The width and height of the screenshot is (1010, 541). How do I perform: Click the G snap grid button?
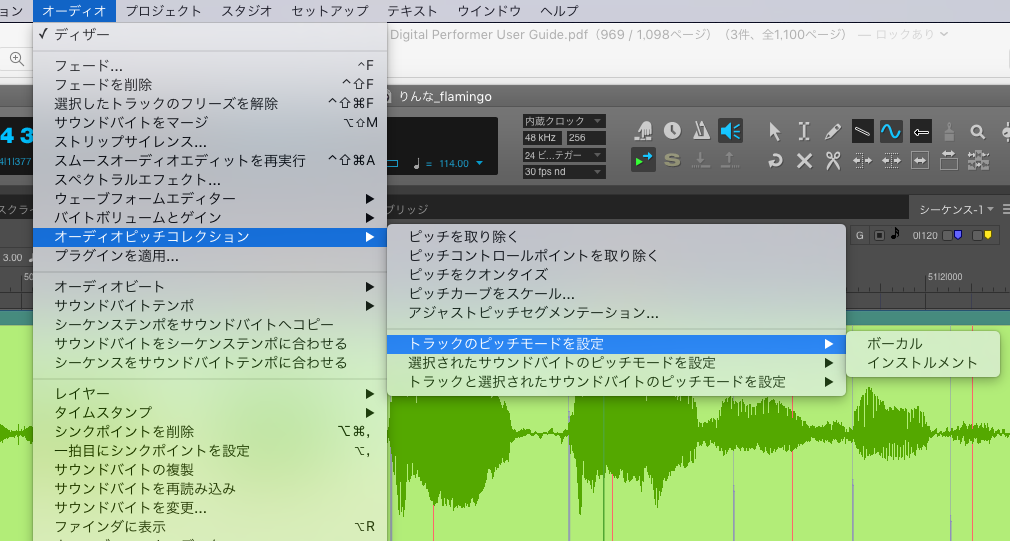coord(859,236)
